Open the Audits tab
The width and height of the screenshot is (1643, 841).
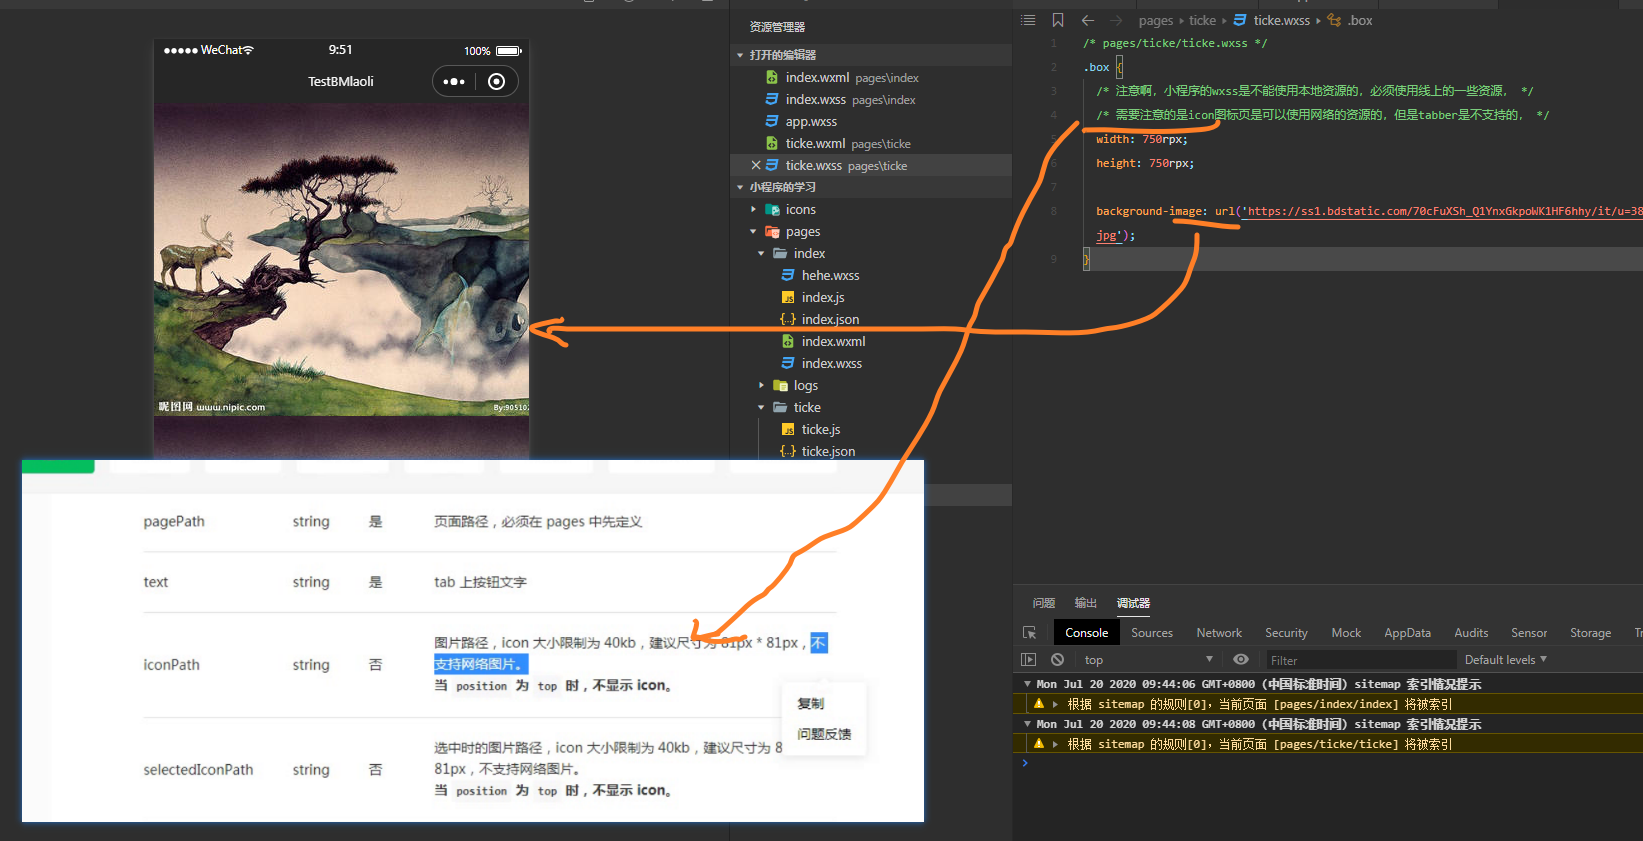click(1471, 633)
